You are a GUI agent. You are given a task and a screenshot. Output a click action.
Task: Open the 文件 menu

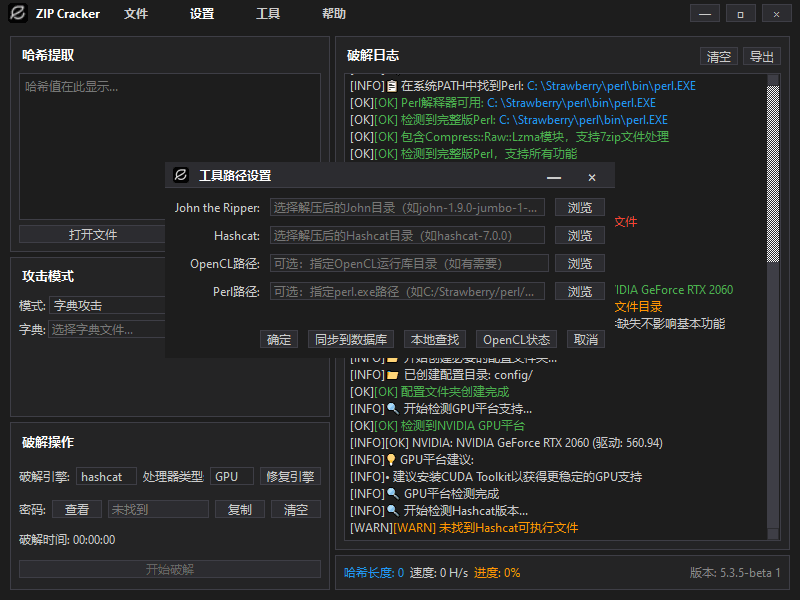pyautogui.click(x=139, y=14)
